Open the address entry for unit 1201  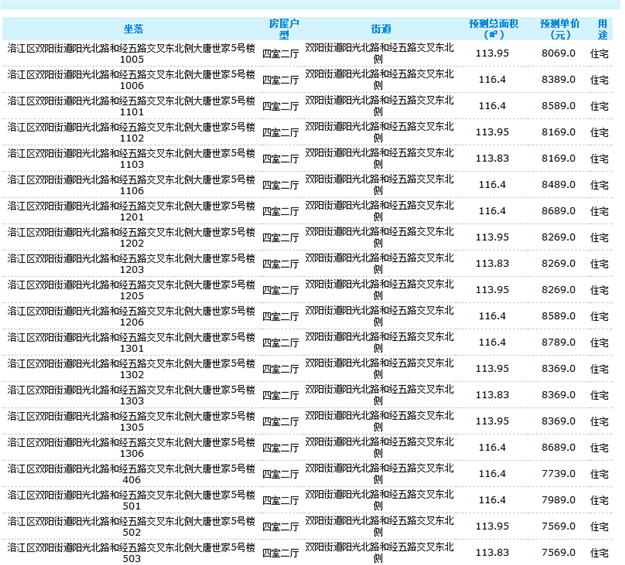pyautogui.click(x=132, y=209)
